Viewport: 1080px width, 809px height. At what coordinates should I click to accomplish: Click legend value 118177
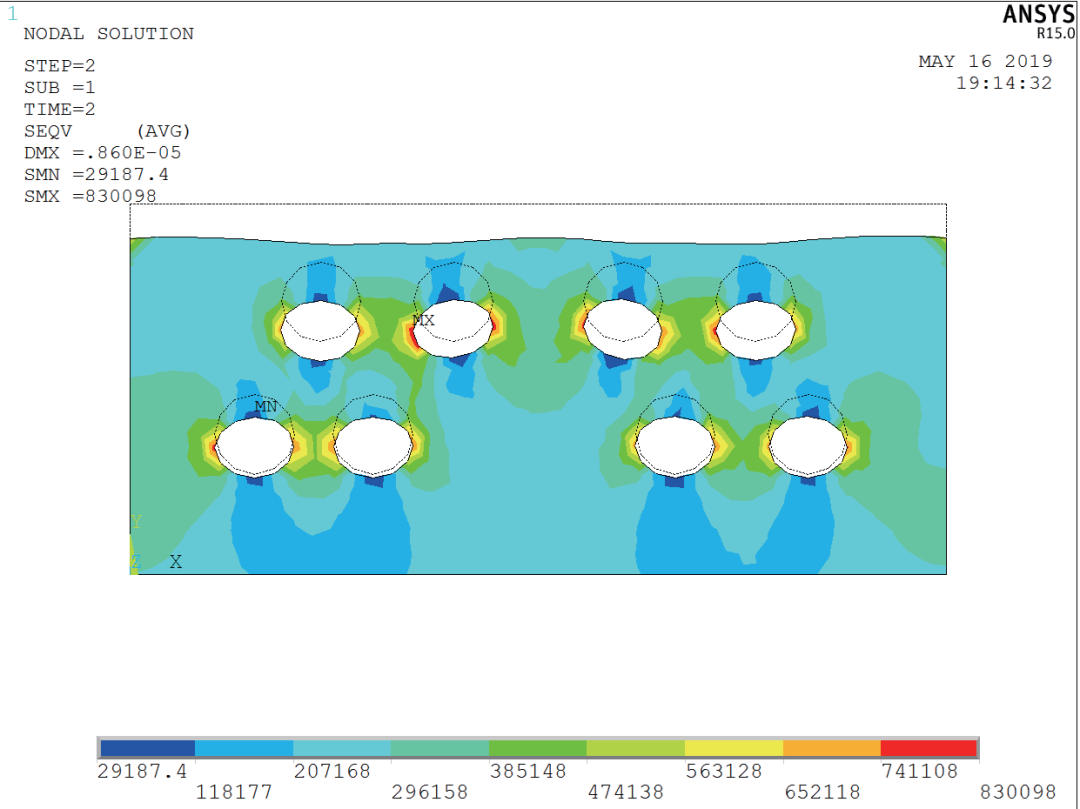(234, 792)
